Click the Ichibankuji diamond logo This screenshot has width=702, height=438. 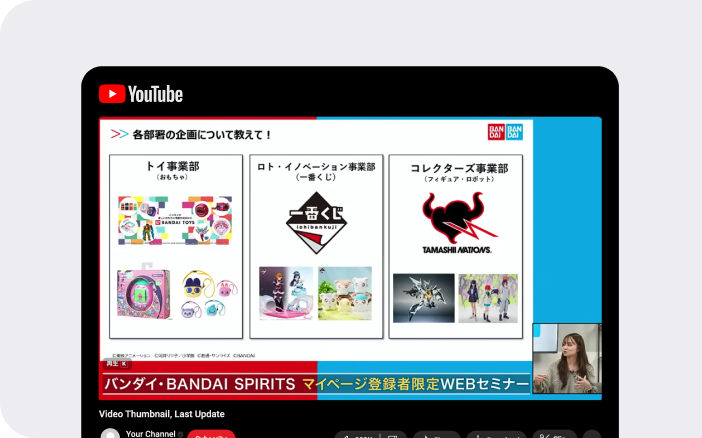tap(317, 223)
